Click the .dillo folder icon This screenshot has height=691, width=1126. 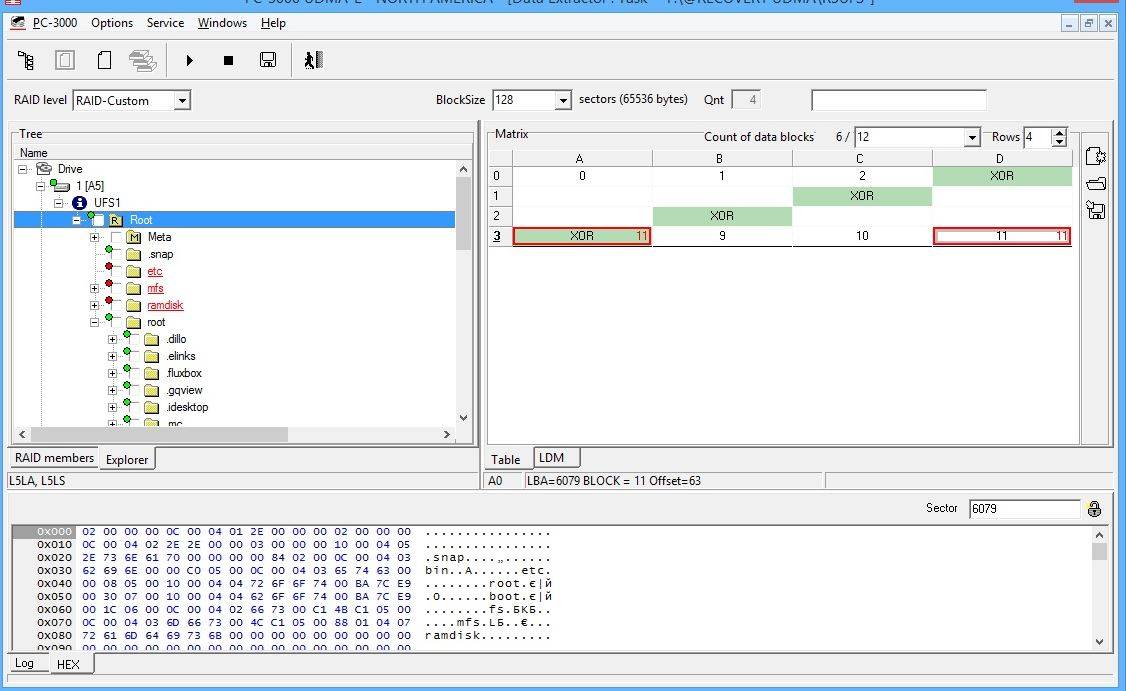coord(152,339)
